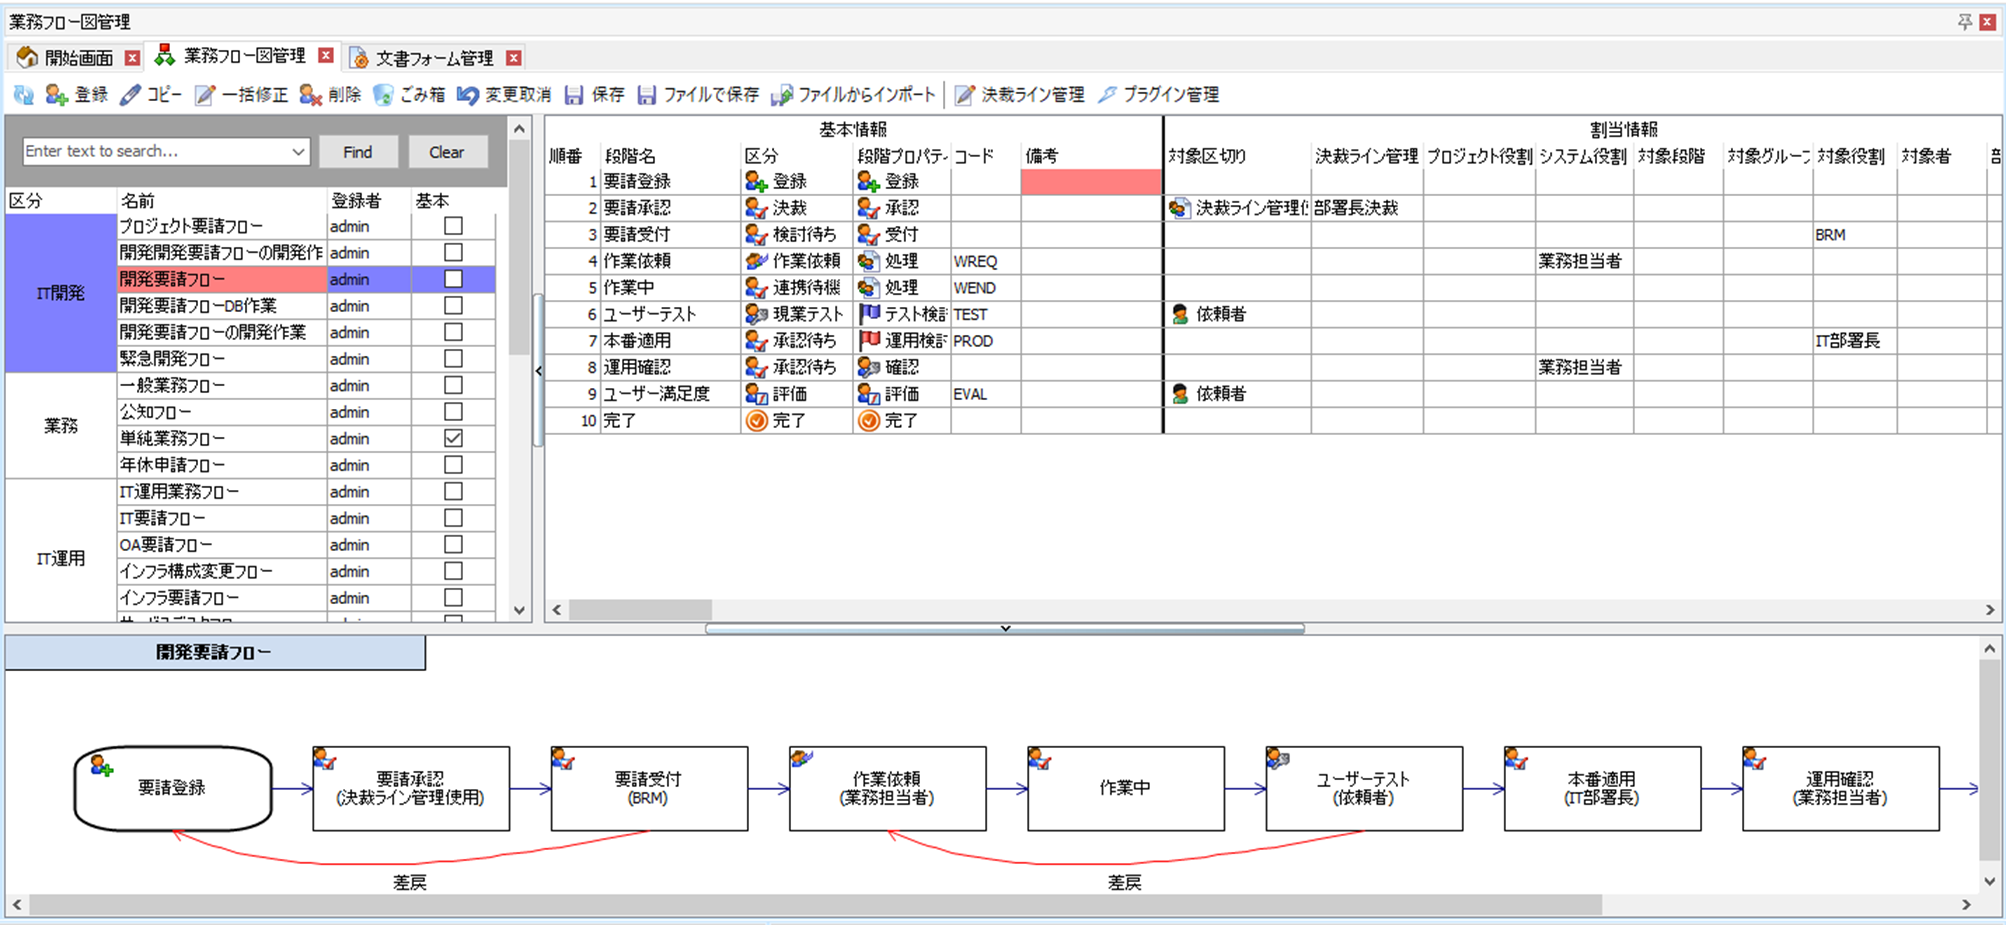Screen dimensions: 2006x925
Task: Click the 保存 save disk icon
Action: (574, 95)
